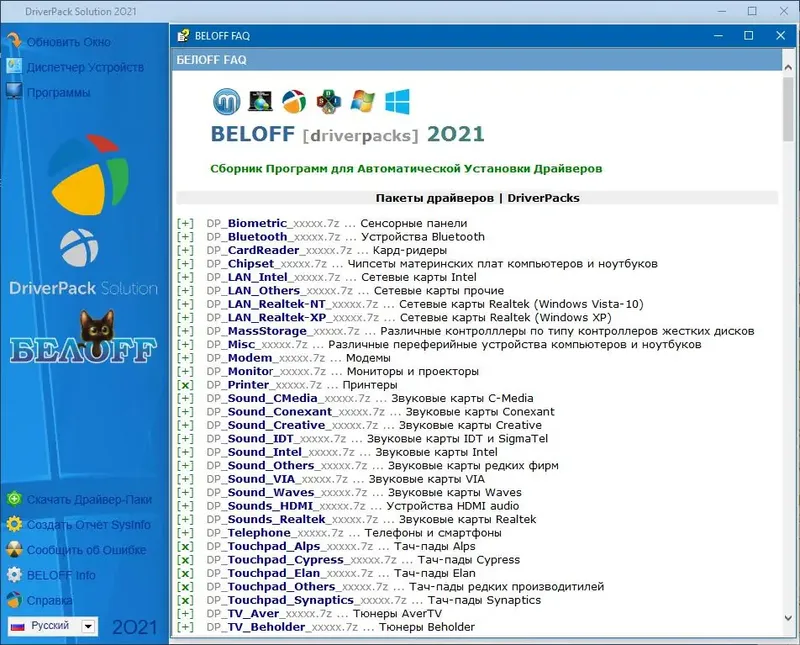Click the Справка help icon
This screenshot has width=800, height=645.
tap(14, 600)
